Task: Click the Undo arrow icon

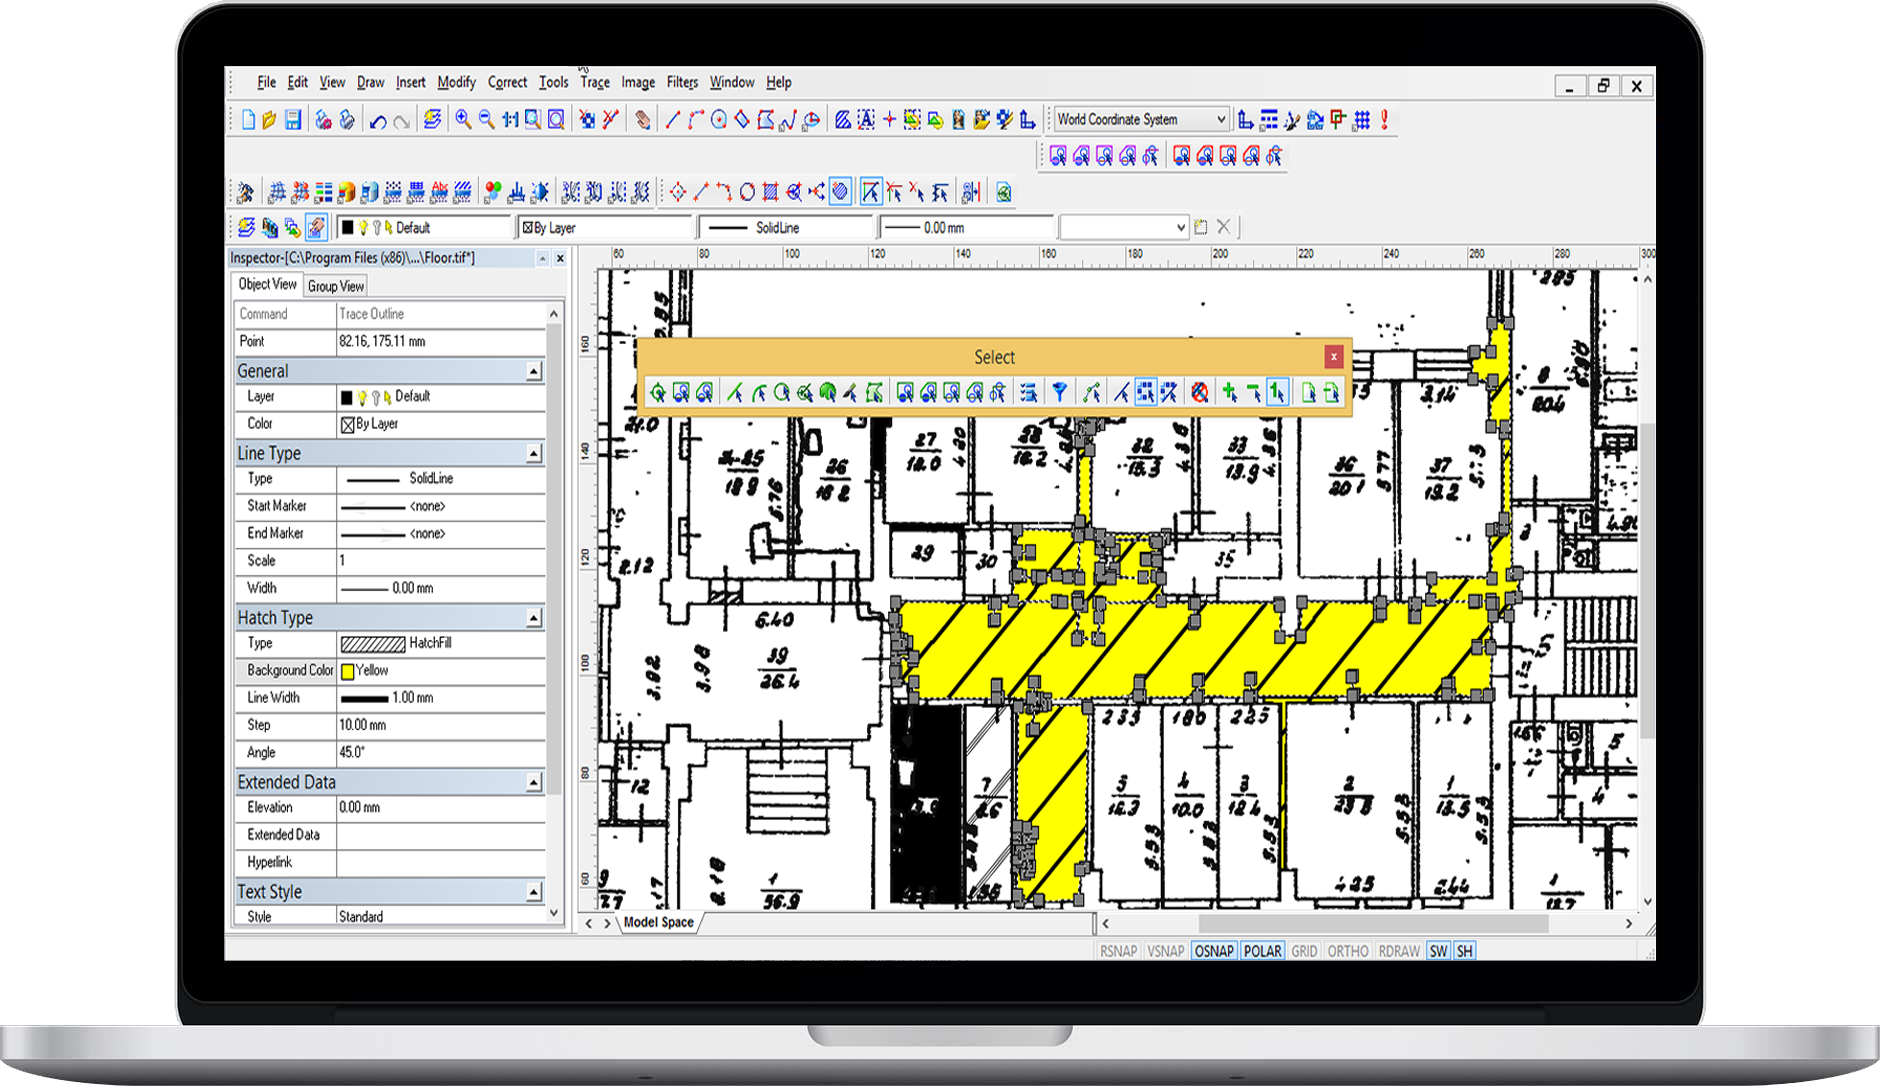Action: click(x=377, y=119)
